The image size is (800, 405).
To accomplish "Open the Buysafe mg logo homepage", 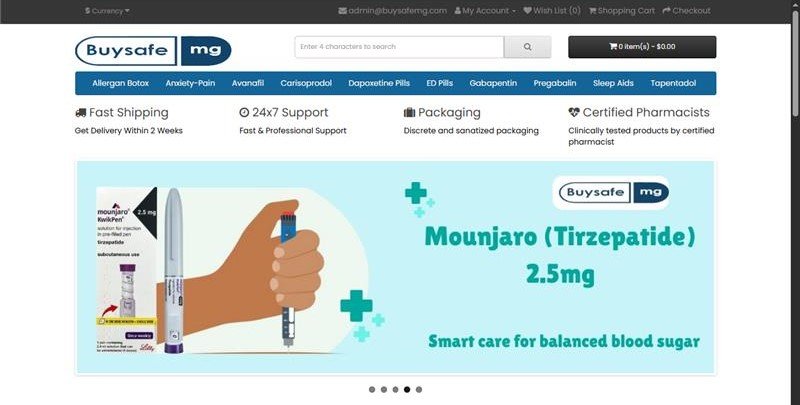I will coord(153,50).
